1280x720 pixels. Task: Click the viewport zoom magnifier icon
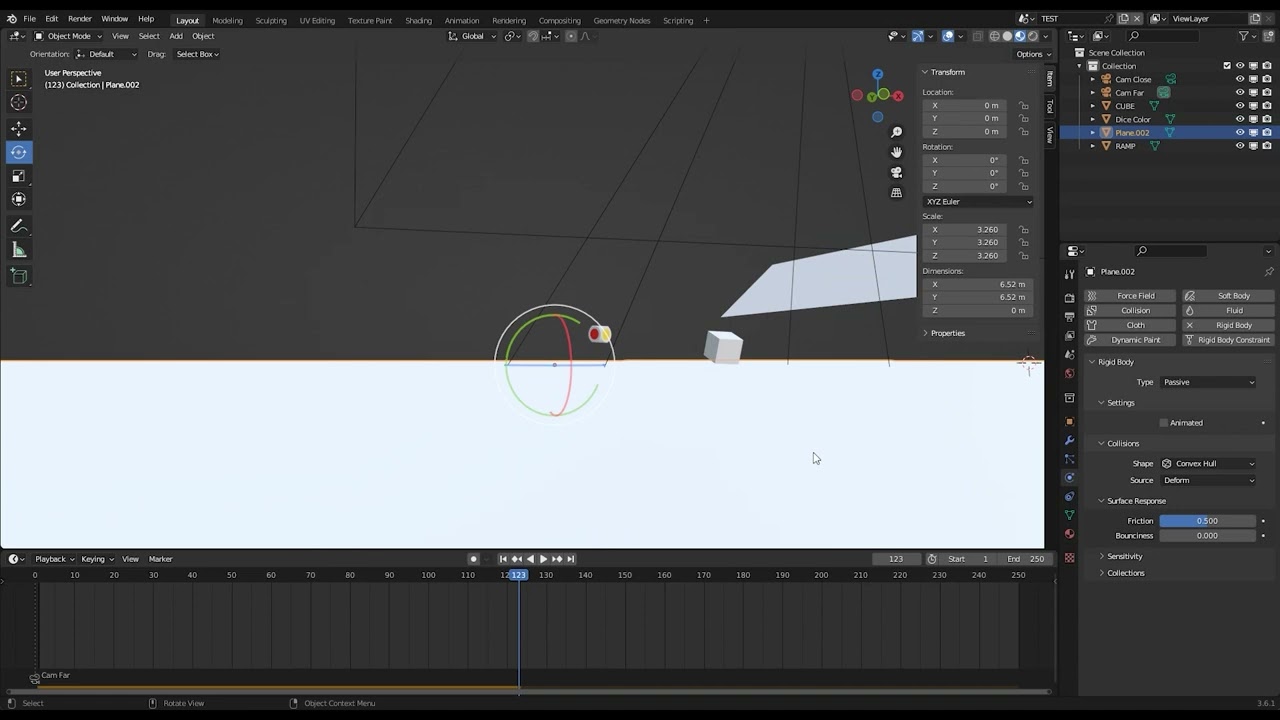pos(897,132)
